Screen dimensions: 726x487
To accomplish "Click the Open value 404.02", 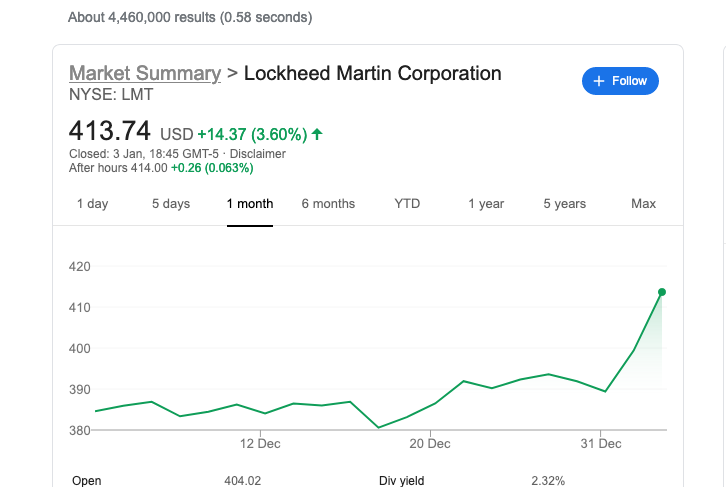I will (x=243, y=481).
